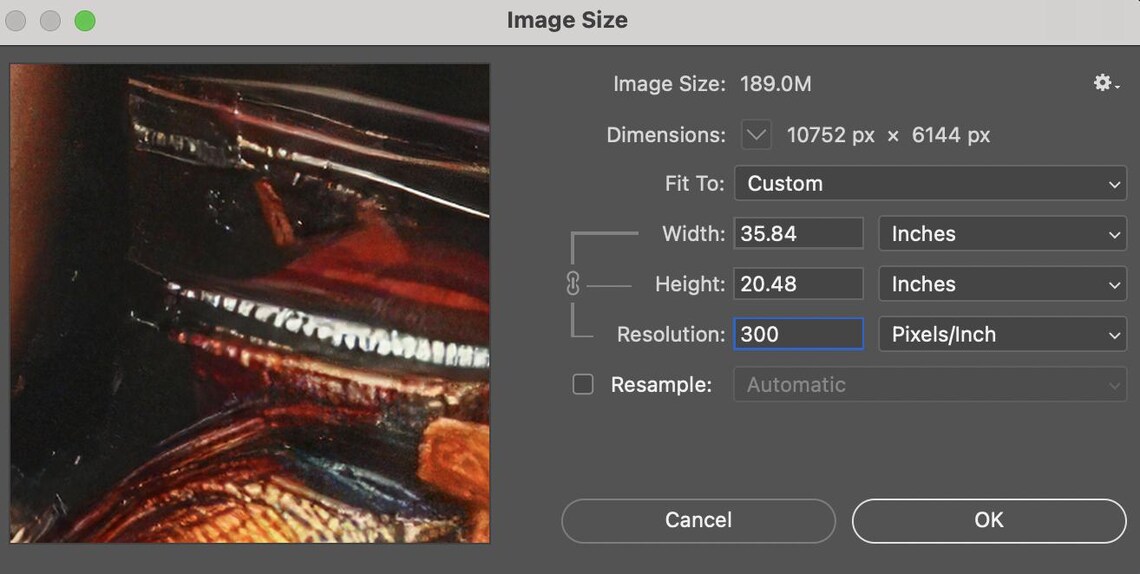Click the image preview thumbnail
This screenshot has width=1140, height=574.
click(x=250, y=303)
